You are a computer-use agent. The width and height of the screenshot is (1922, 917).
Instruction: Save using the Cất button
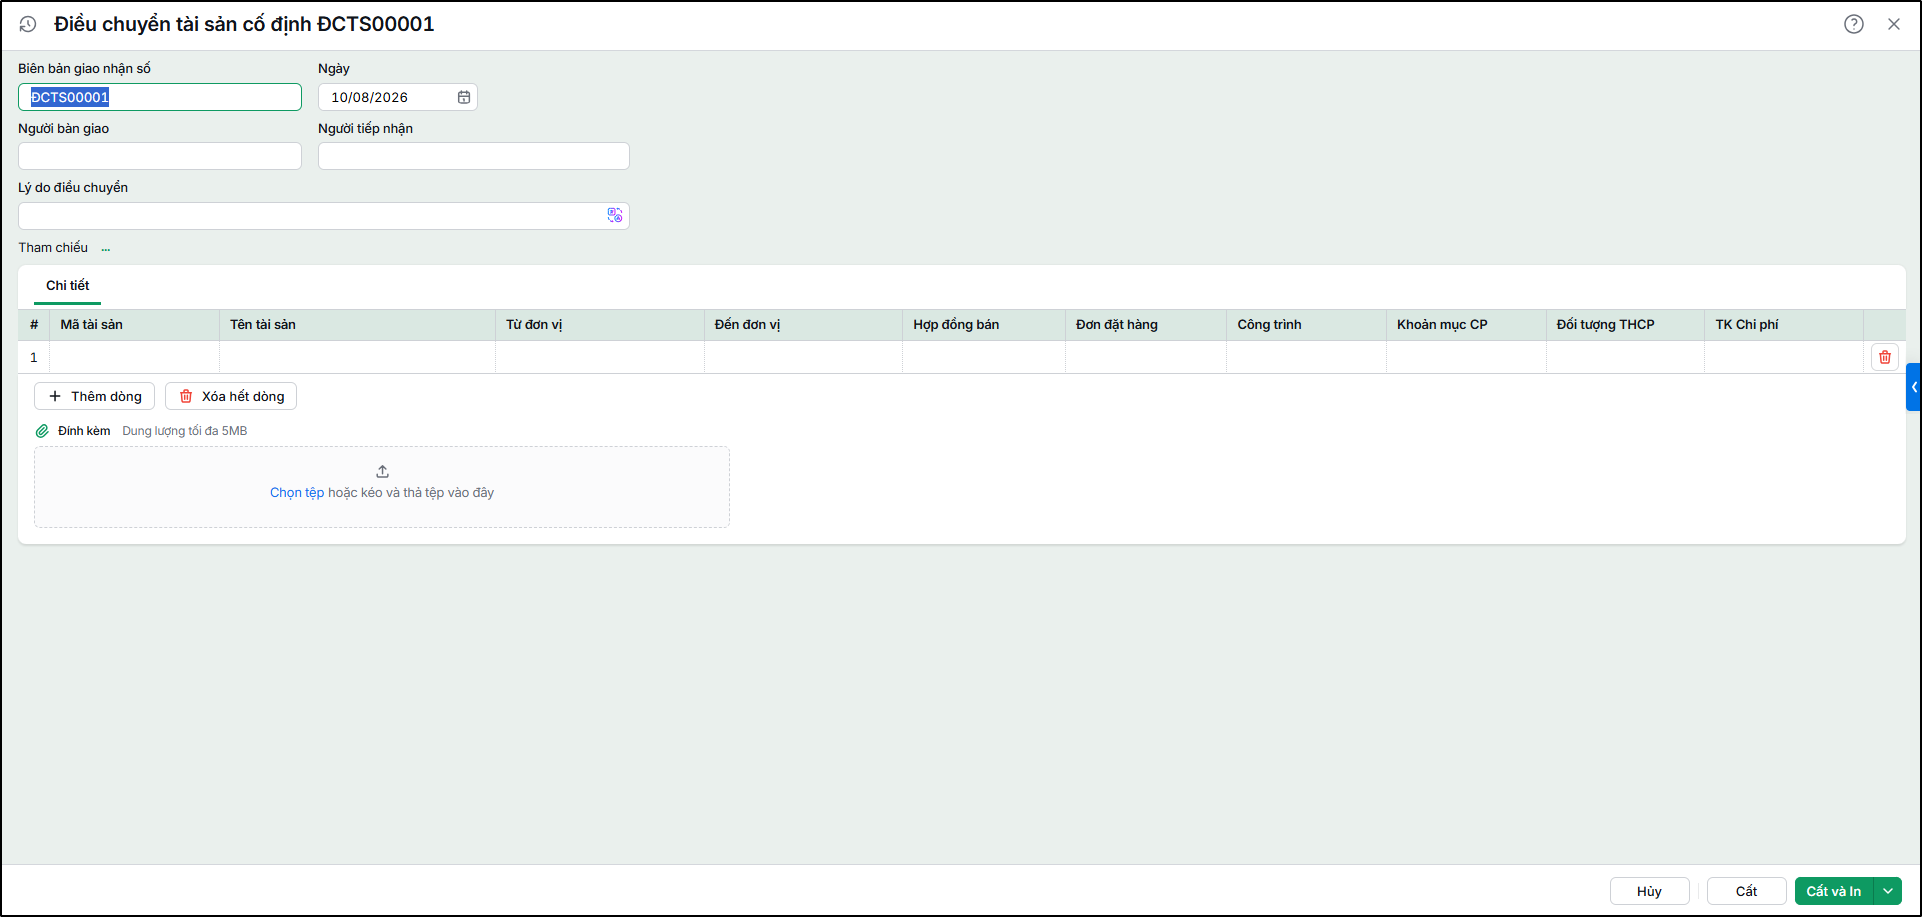1747,891
